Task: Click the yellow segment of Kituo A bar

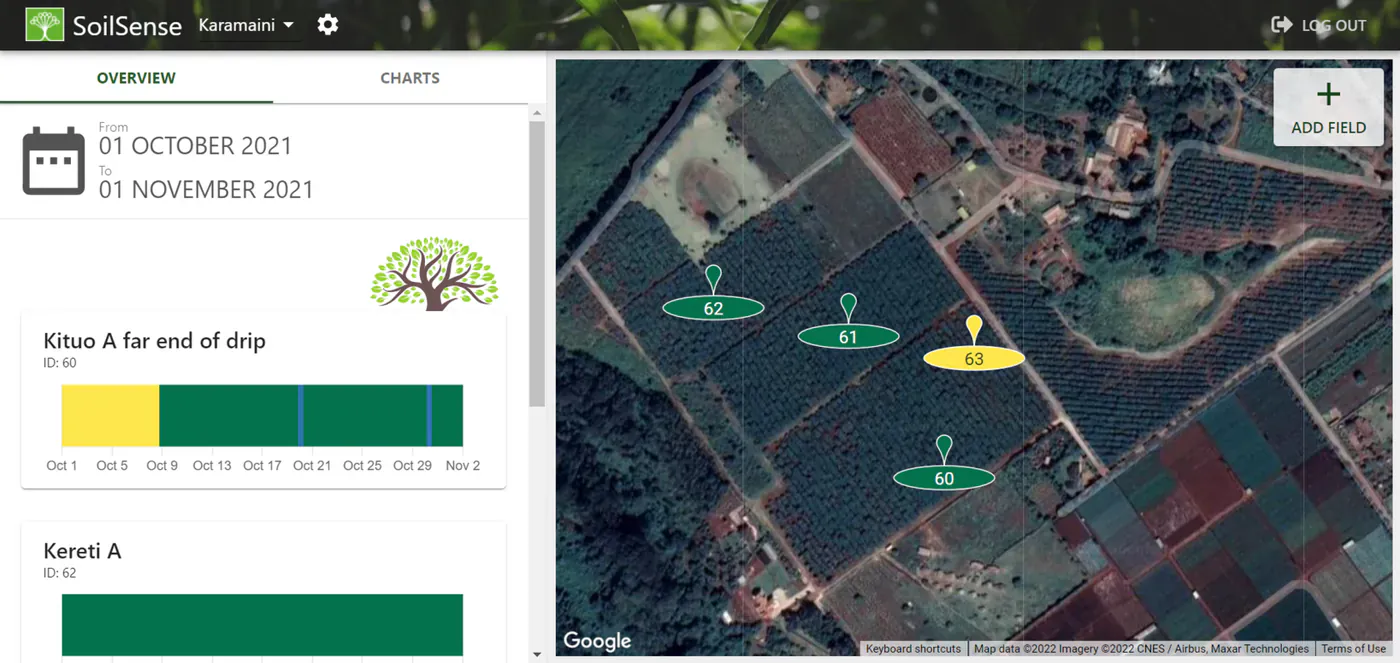Action: [110, 415]
